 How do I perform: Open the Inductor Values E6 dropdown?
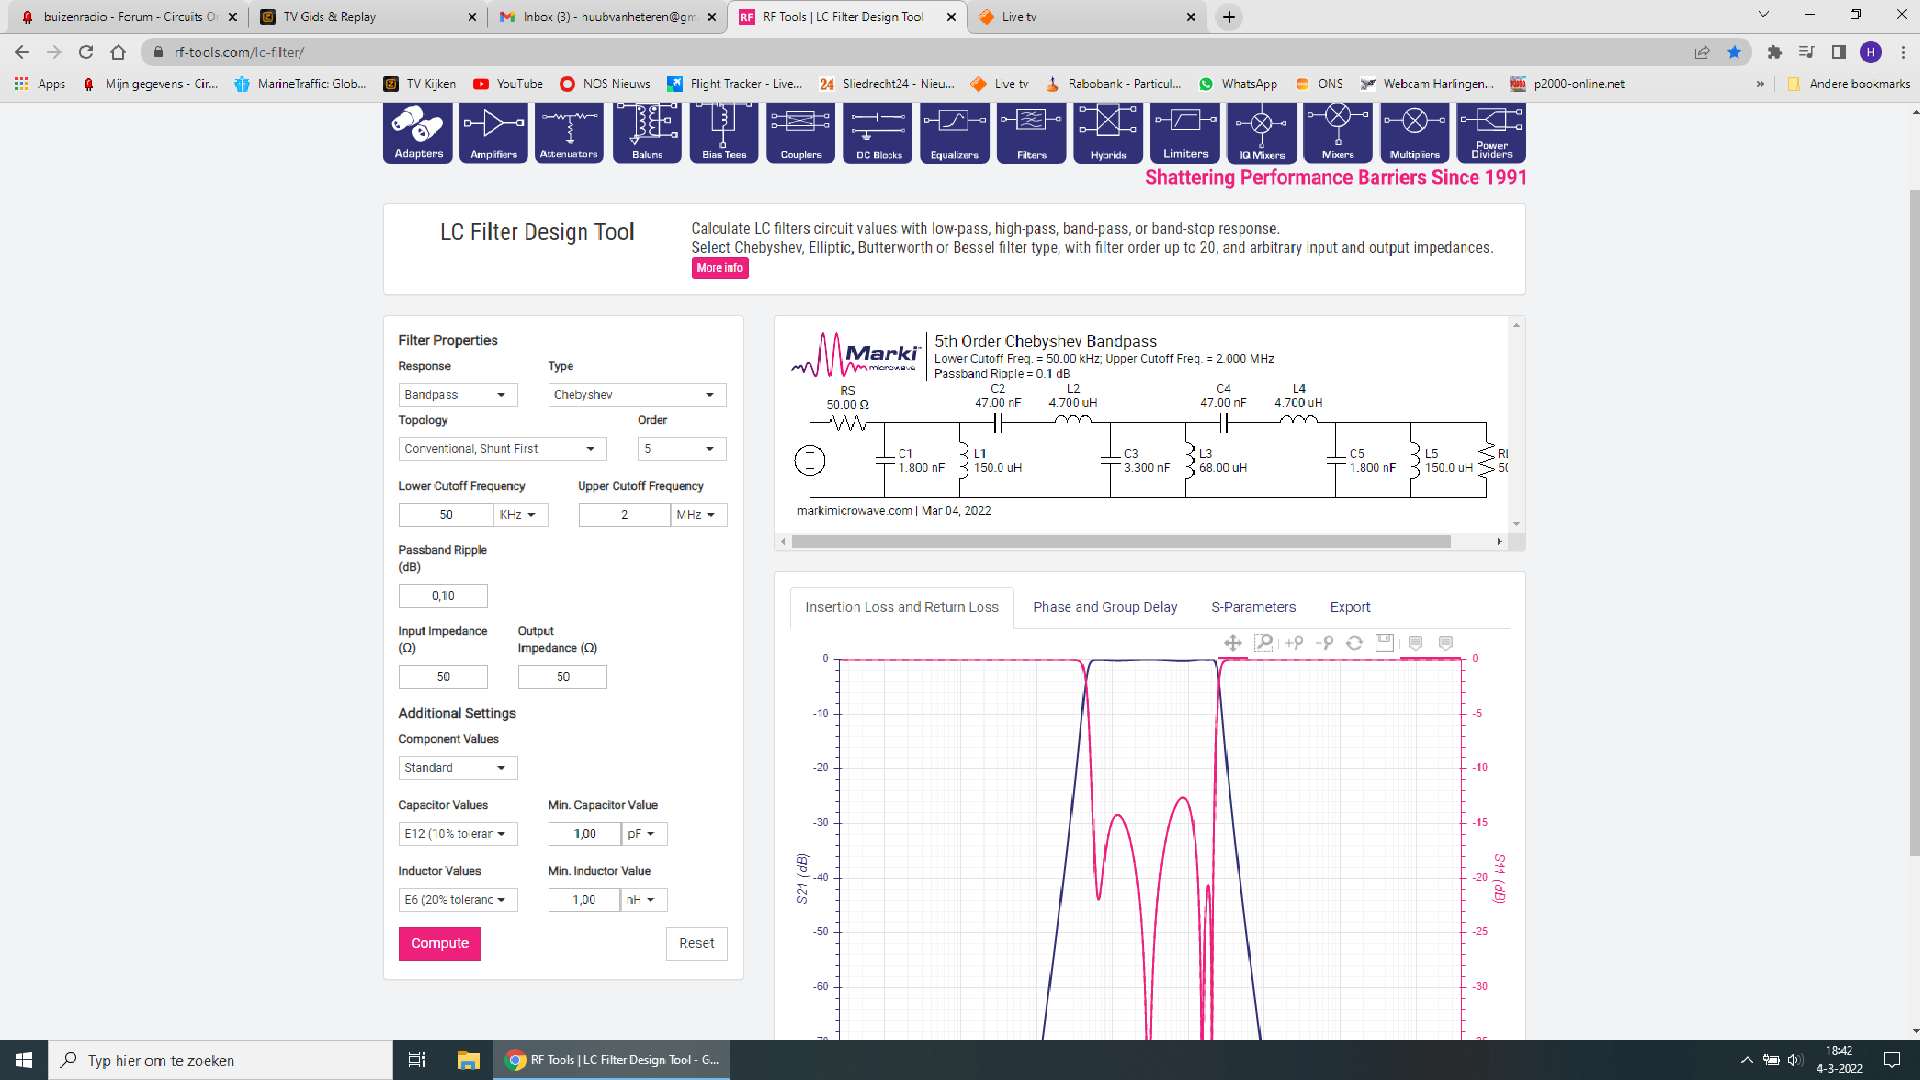click(x=458, y=900)
